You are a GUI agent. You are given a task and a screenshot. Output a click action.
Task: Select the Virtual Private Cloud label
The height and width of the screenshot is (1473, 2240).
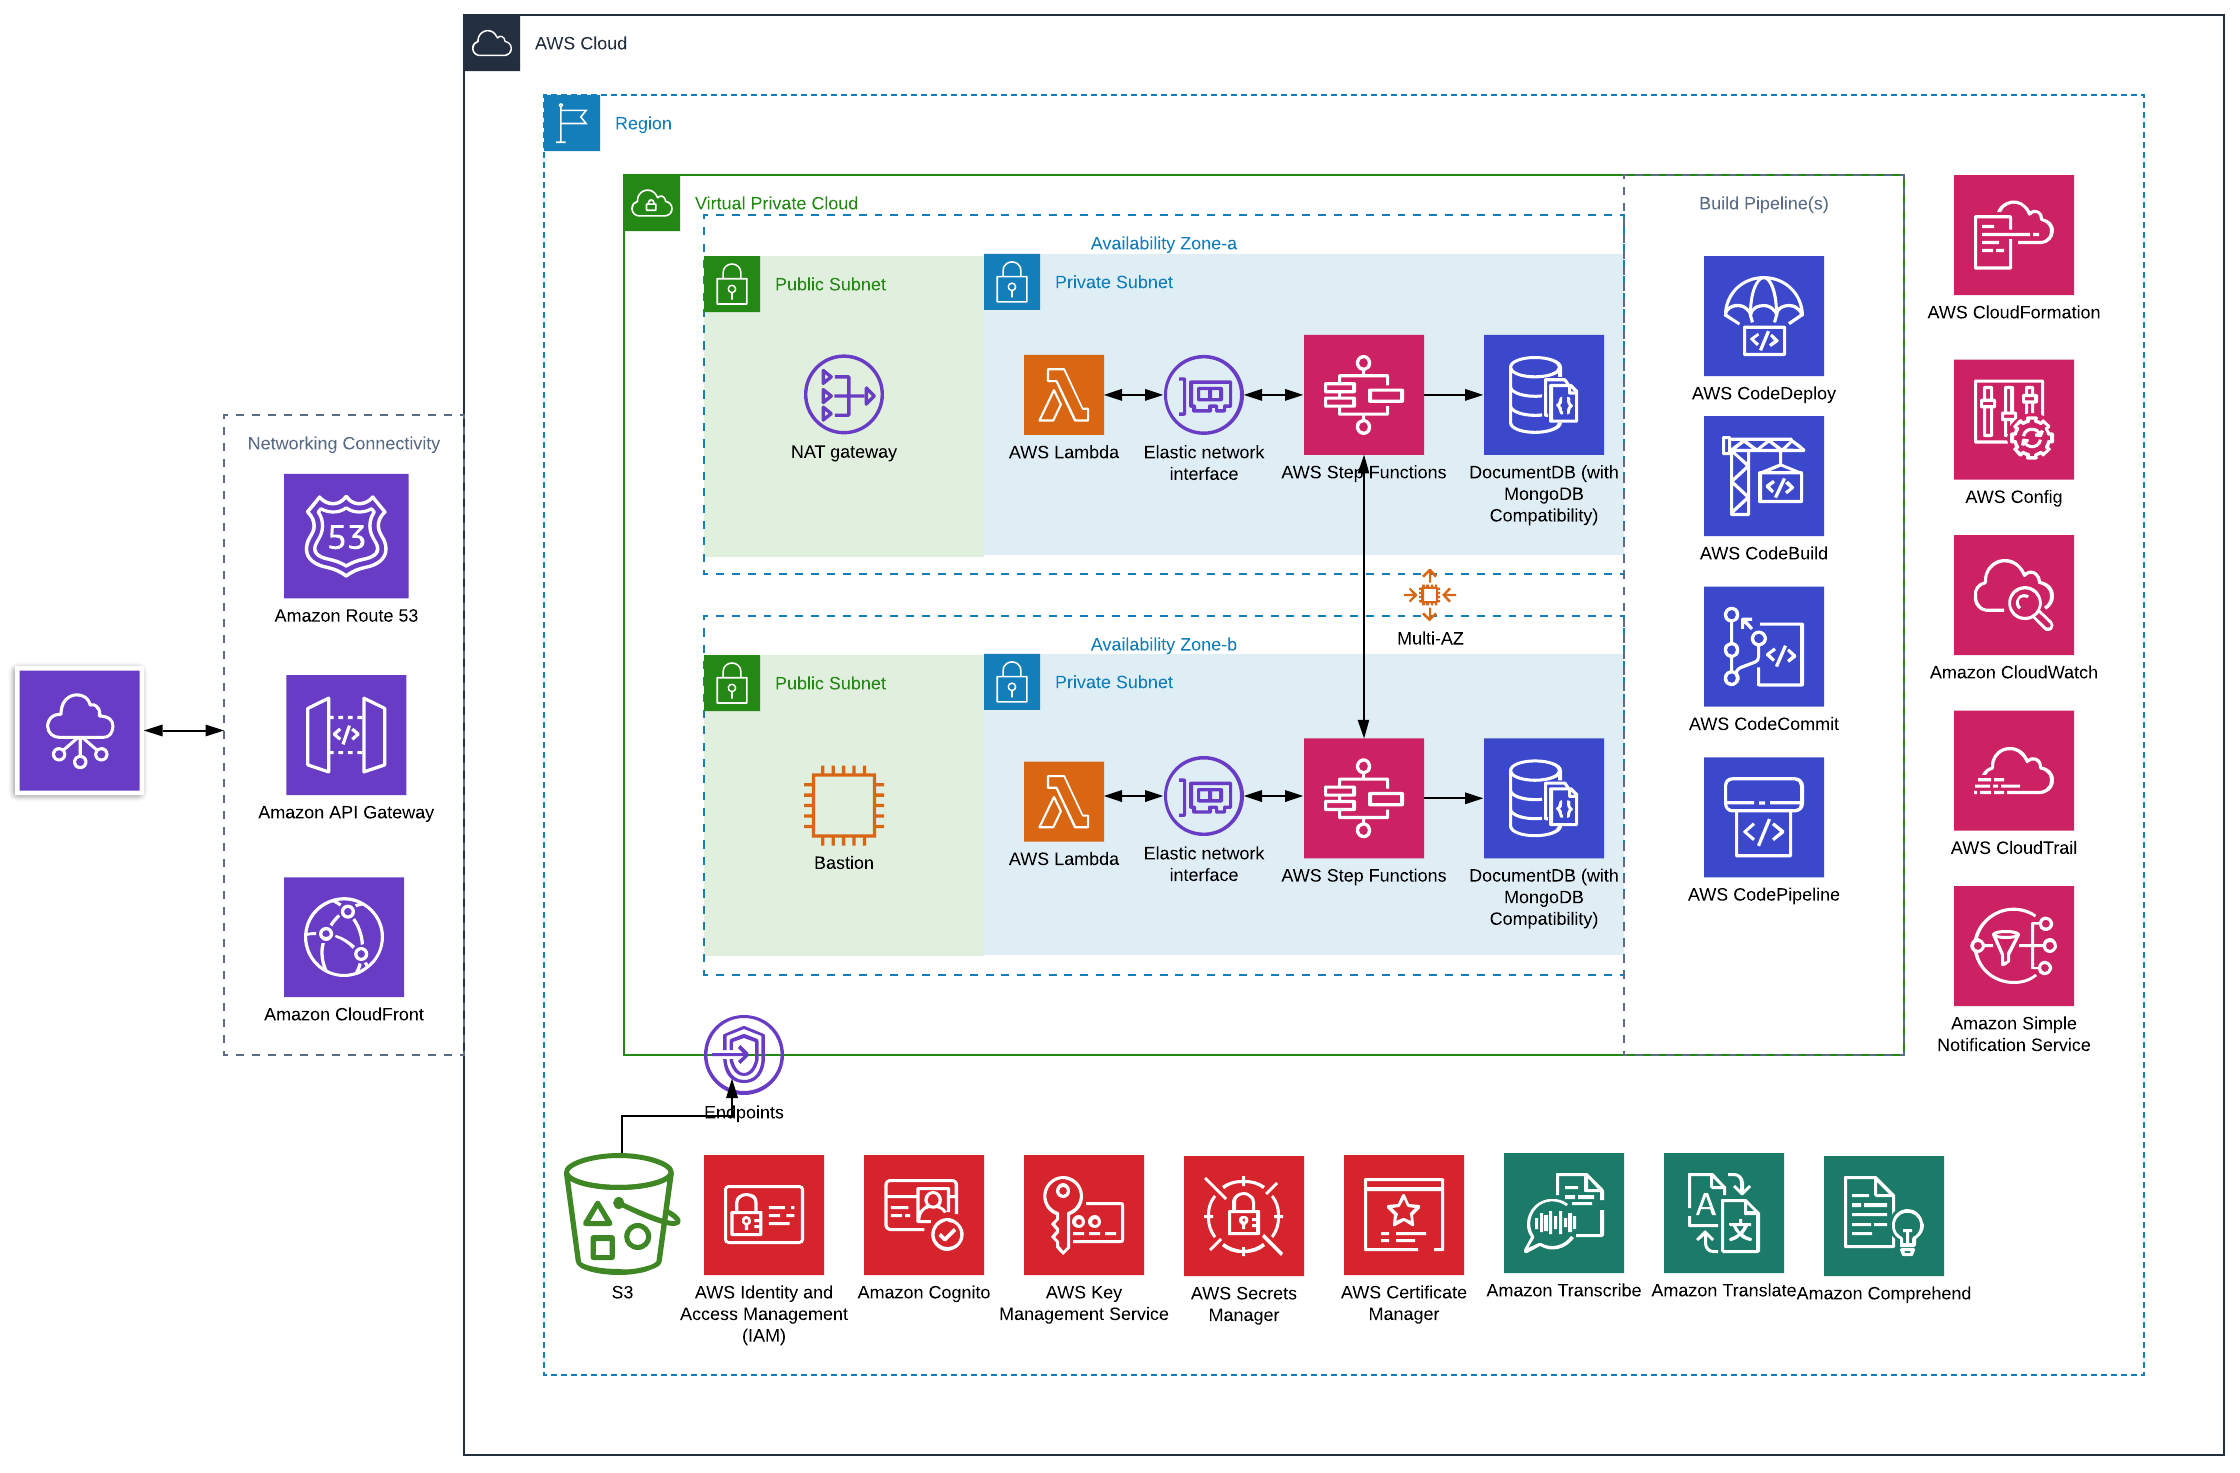[x=777, y=203]
